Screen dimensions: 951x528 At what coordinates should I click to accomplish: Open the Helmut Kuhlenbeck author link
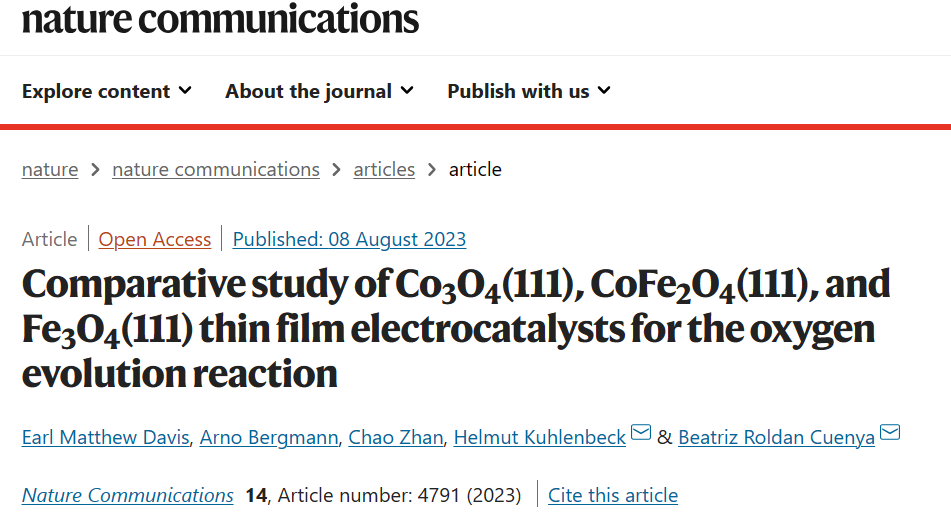[540, 437]
